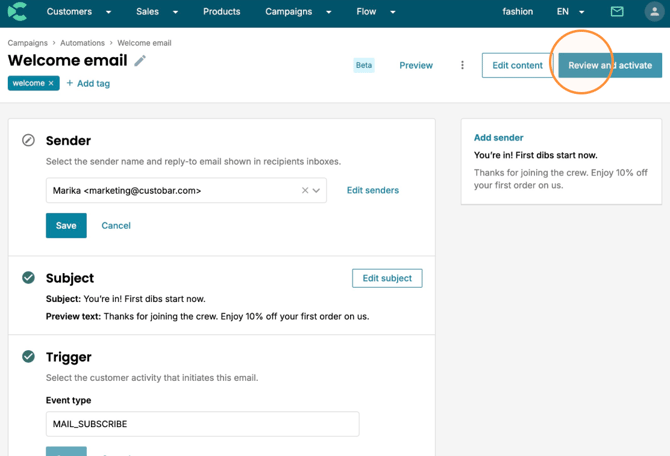
Task: Click the Edit subject button
Action: coord(387,278)
